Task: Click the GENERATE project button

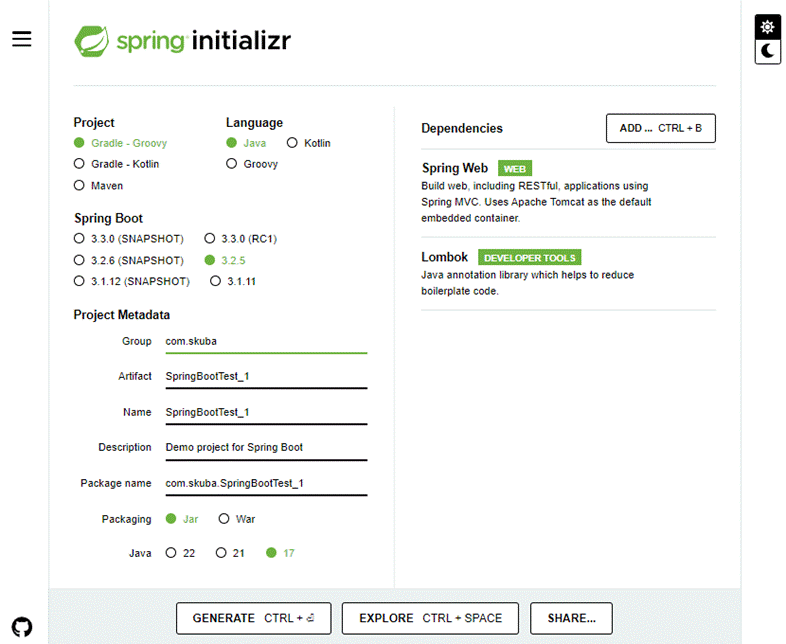Action: (254, 618)
